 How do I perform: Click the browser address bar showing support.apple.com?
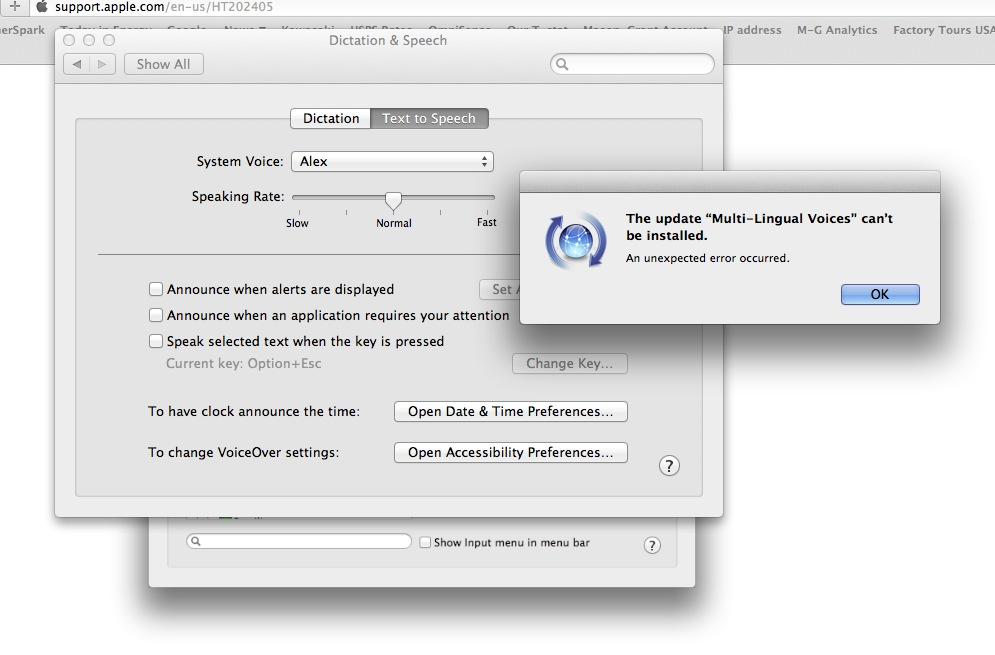(x=164, y=7)
